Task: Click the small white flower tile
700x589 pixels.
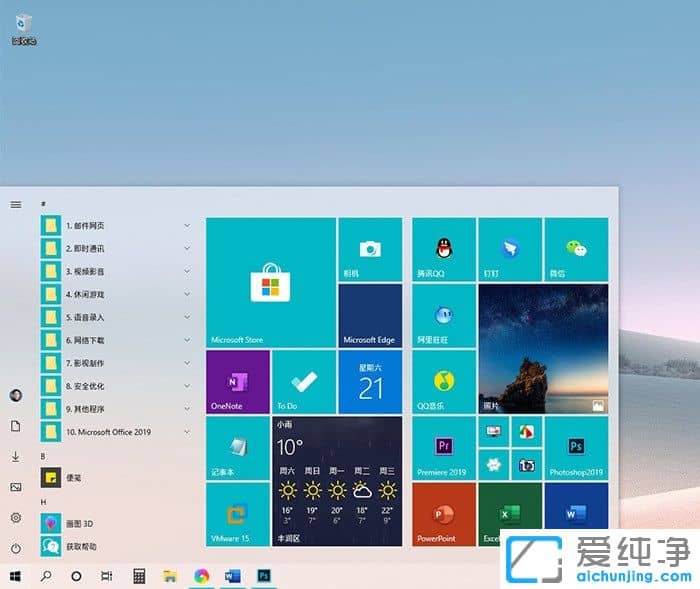Action: [494, 465]
